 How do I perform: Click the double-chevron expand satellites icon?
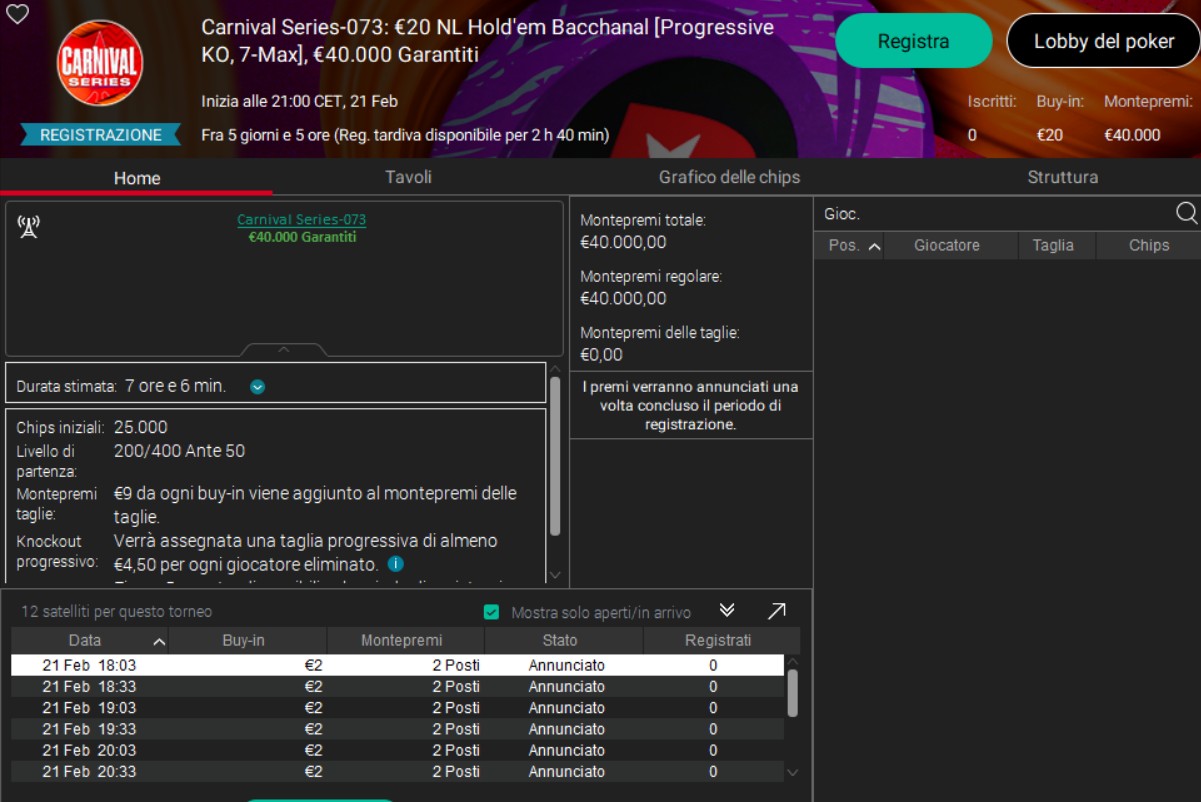tap(727, 611)
